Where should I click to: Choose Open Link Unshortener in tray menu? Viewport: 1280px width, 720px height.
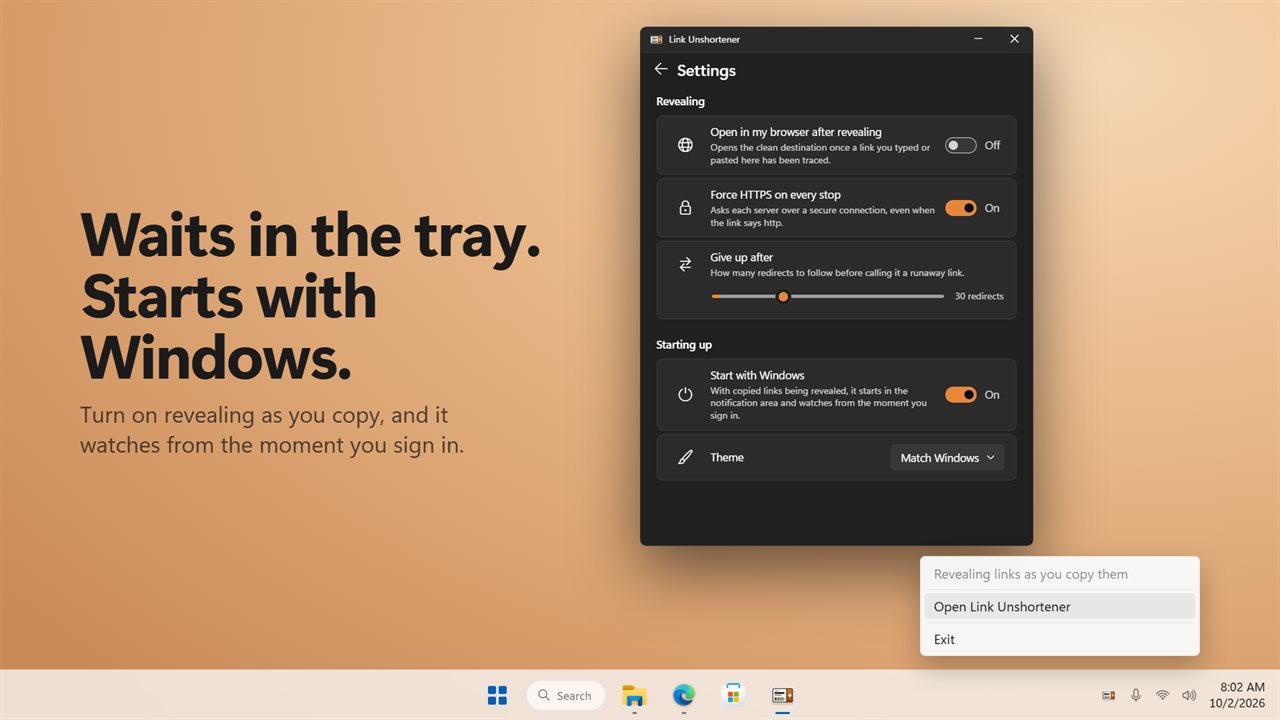click(1059, 606)
